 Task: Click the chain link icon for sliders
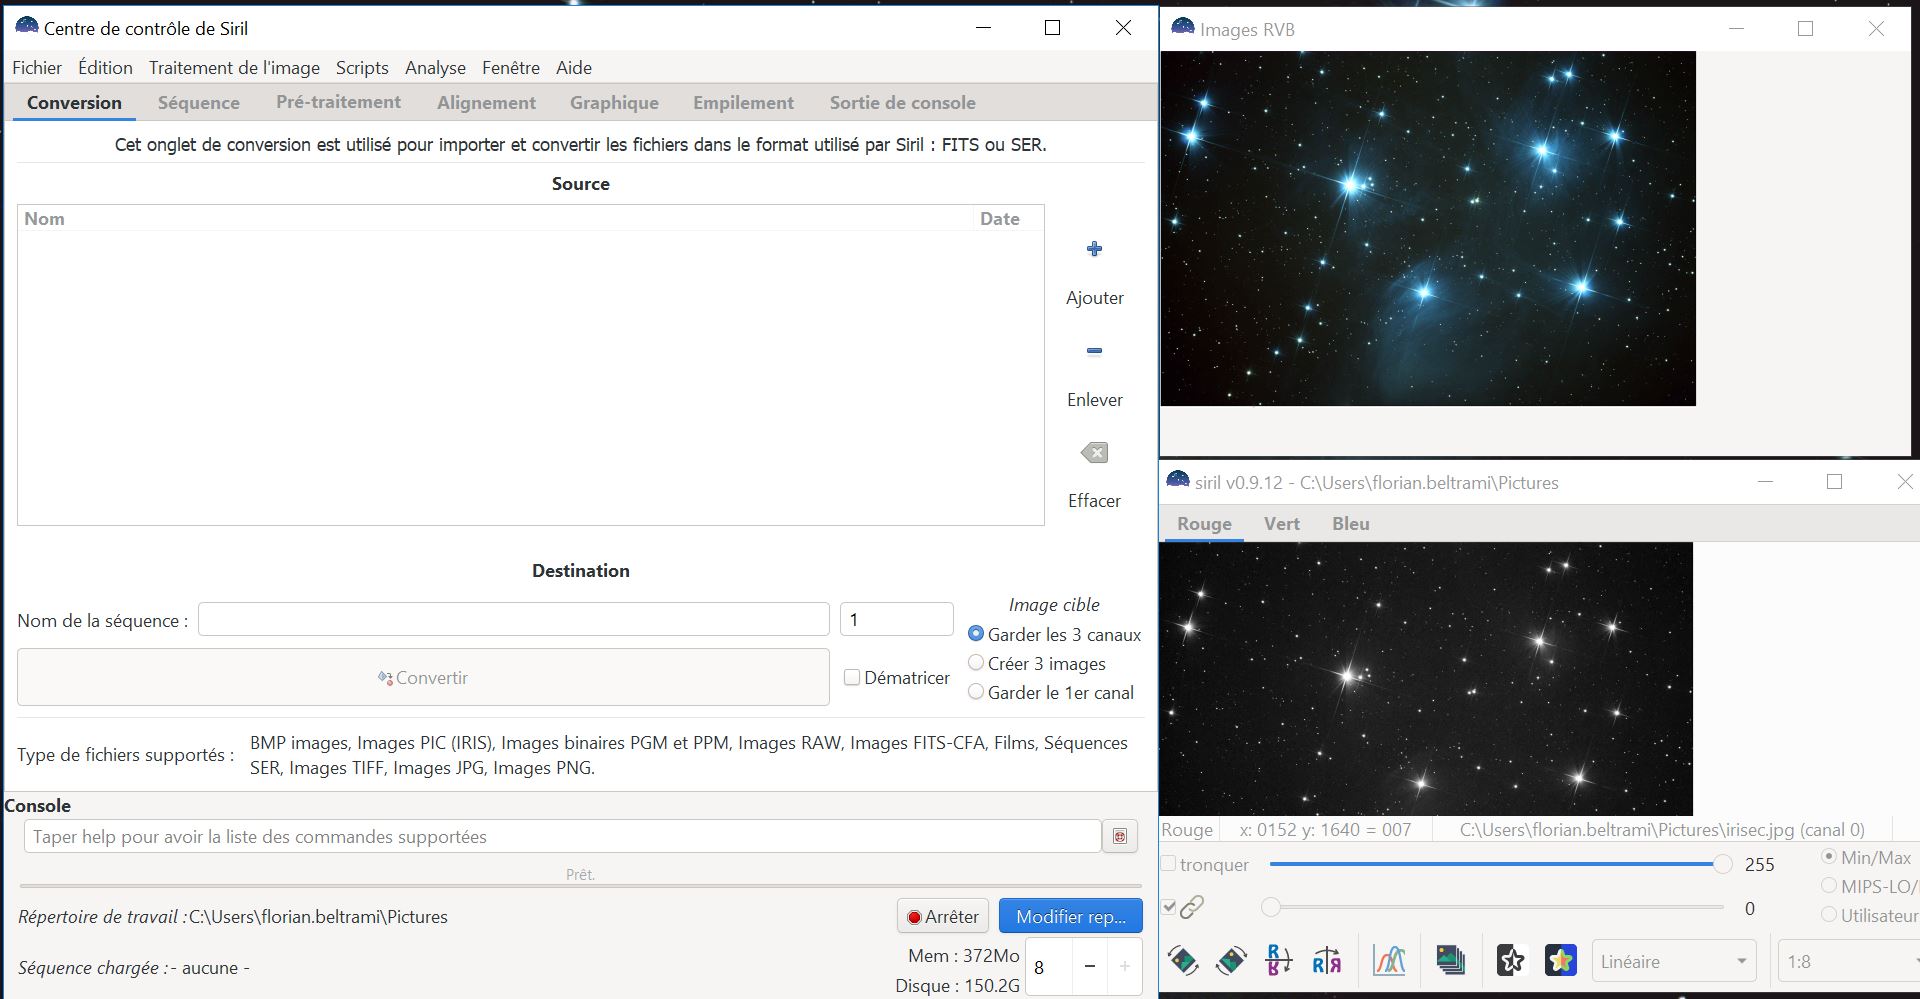click(1192, 908)
